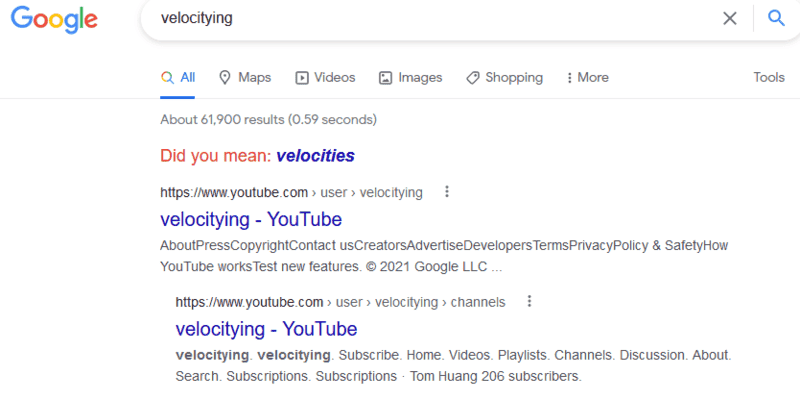Select the All search tab
Screen dimensions: 800x400
pos(178,78)
